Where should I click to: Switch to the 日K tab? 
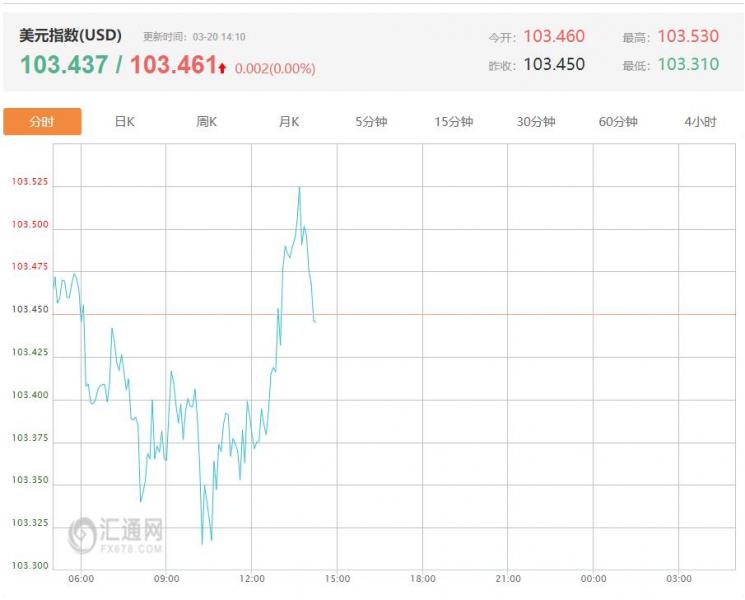(124, 122)
